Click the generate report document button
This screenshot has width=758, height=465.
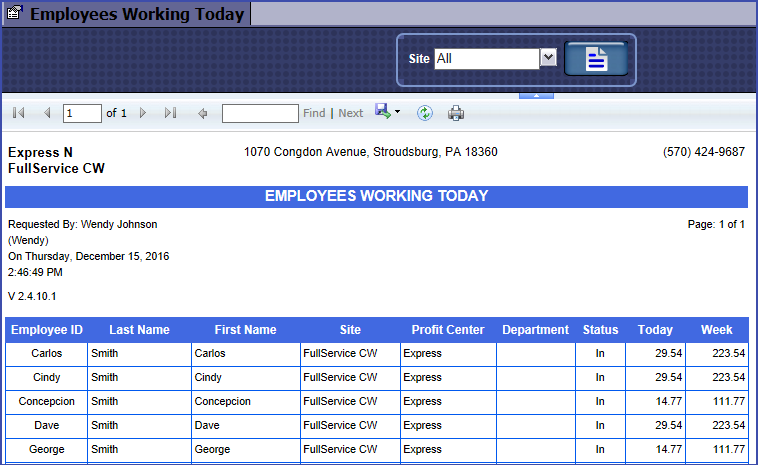click(x=596, y=59)
